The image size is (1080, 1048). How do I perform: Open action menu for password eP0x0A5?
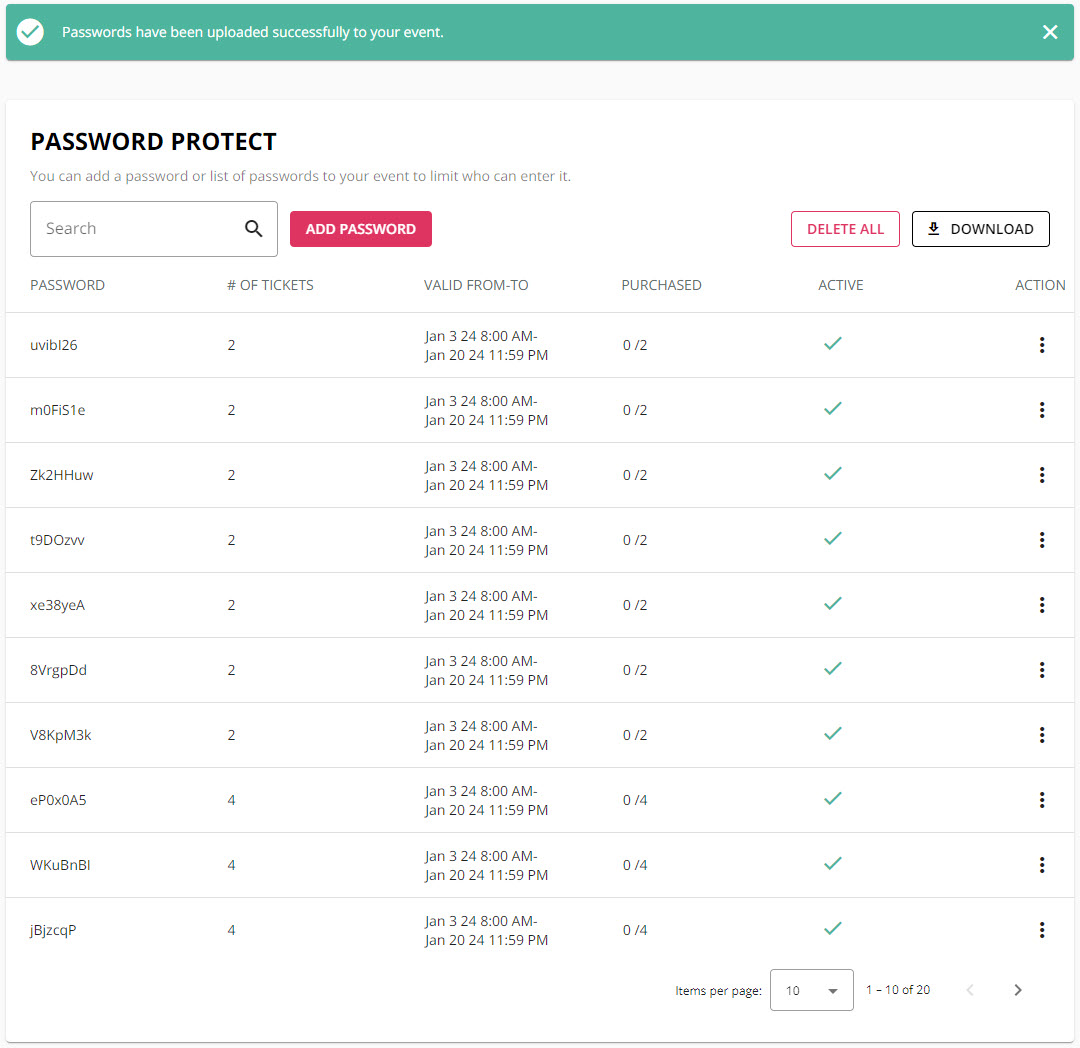pos(1041,800)
